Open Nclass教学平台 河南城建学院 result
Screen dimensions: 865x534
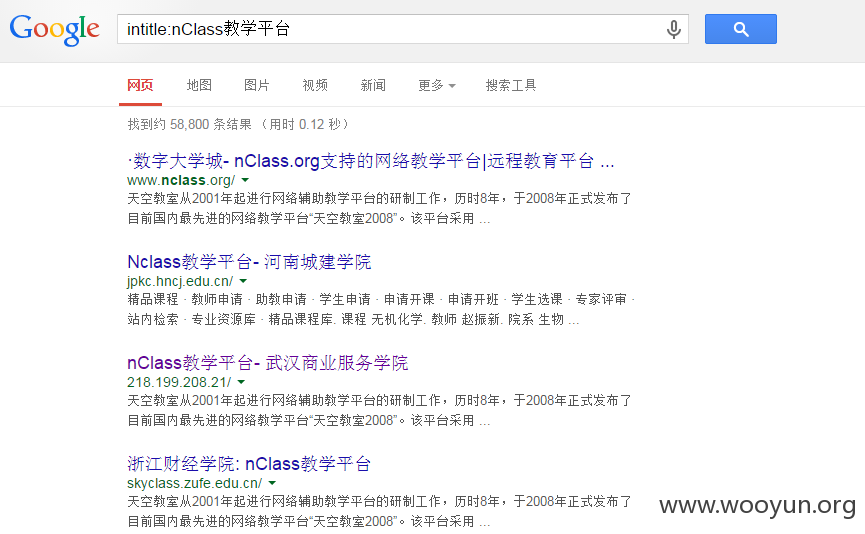(x=249, y=261)
